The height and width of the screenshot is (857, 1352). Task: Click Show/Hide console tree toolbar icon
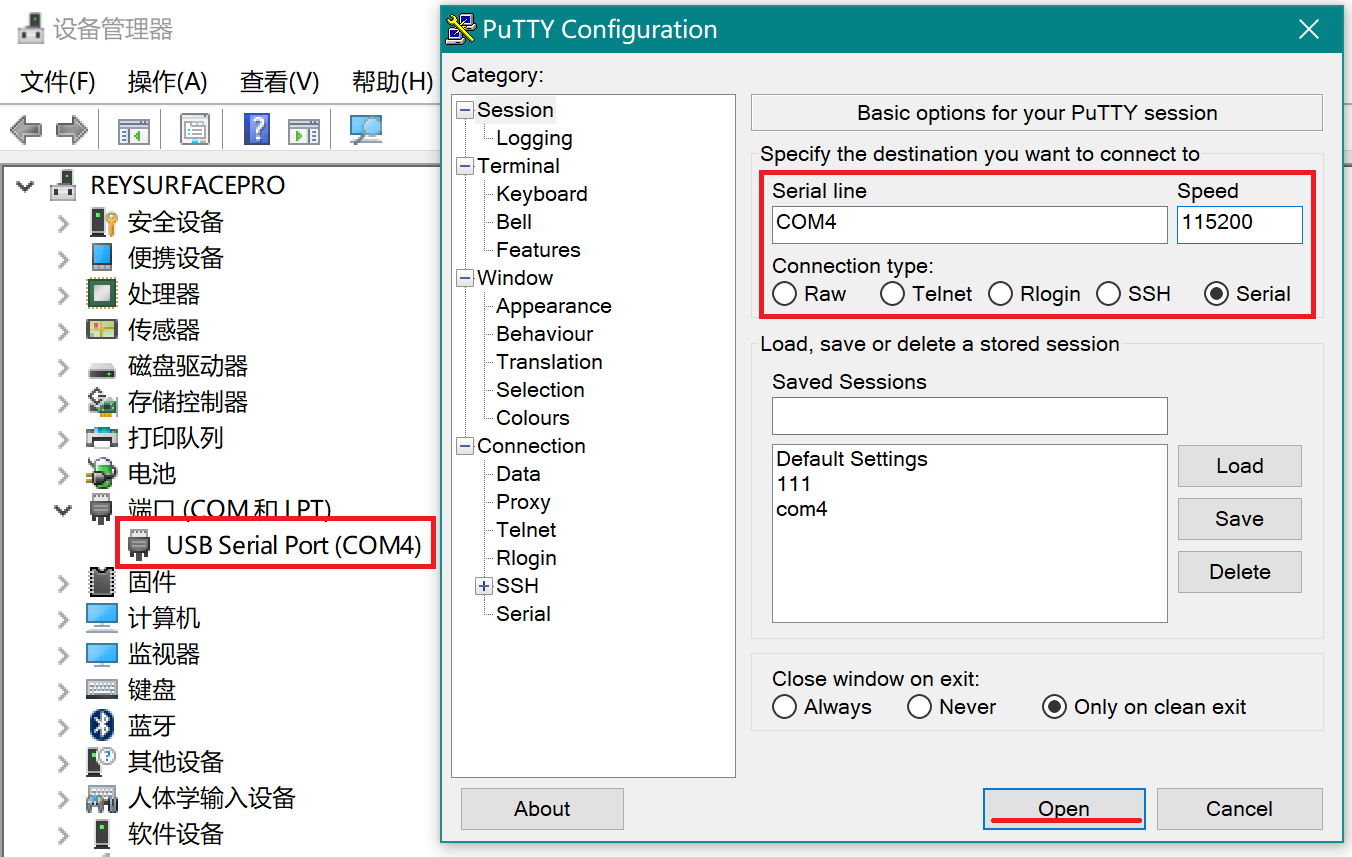coord(133,130)
